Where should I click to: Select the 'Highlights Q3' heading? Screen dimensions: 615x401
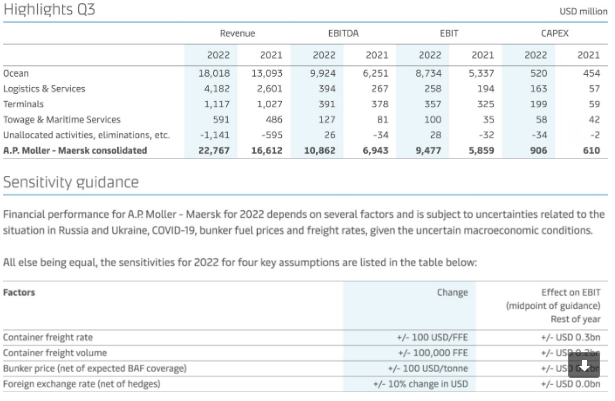tap(49, 9)
